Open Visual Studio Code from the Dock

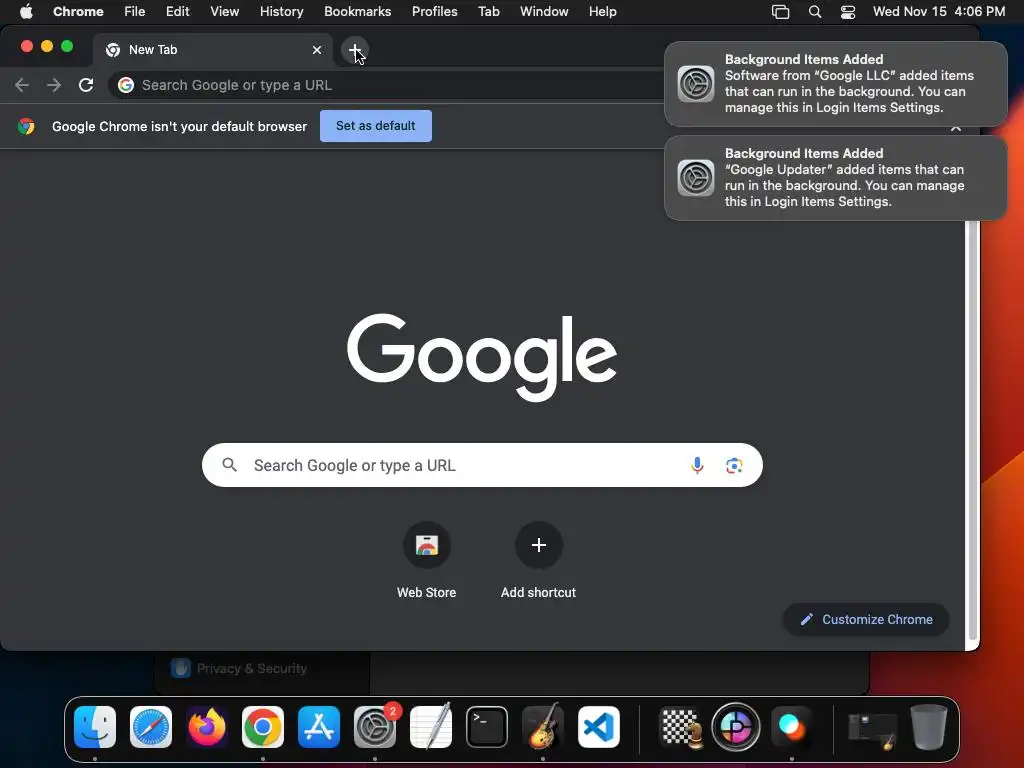point(599,727)
